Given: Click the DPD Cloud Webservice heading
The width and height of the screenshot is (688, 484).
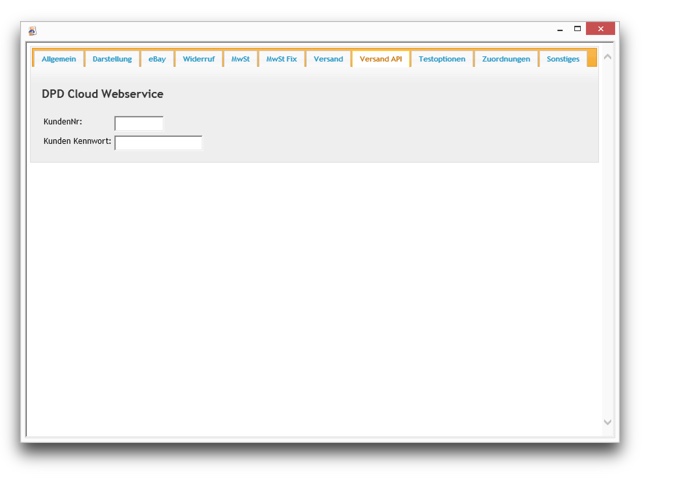Looking at the screenshot, I should 102,94.
